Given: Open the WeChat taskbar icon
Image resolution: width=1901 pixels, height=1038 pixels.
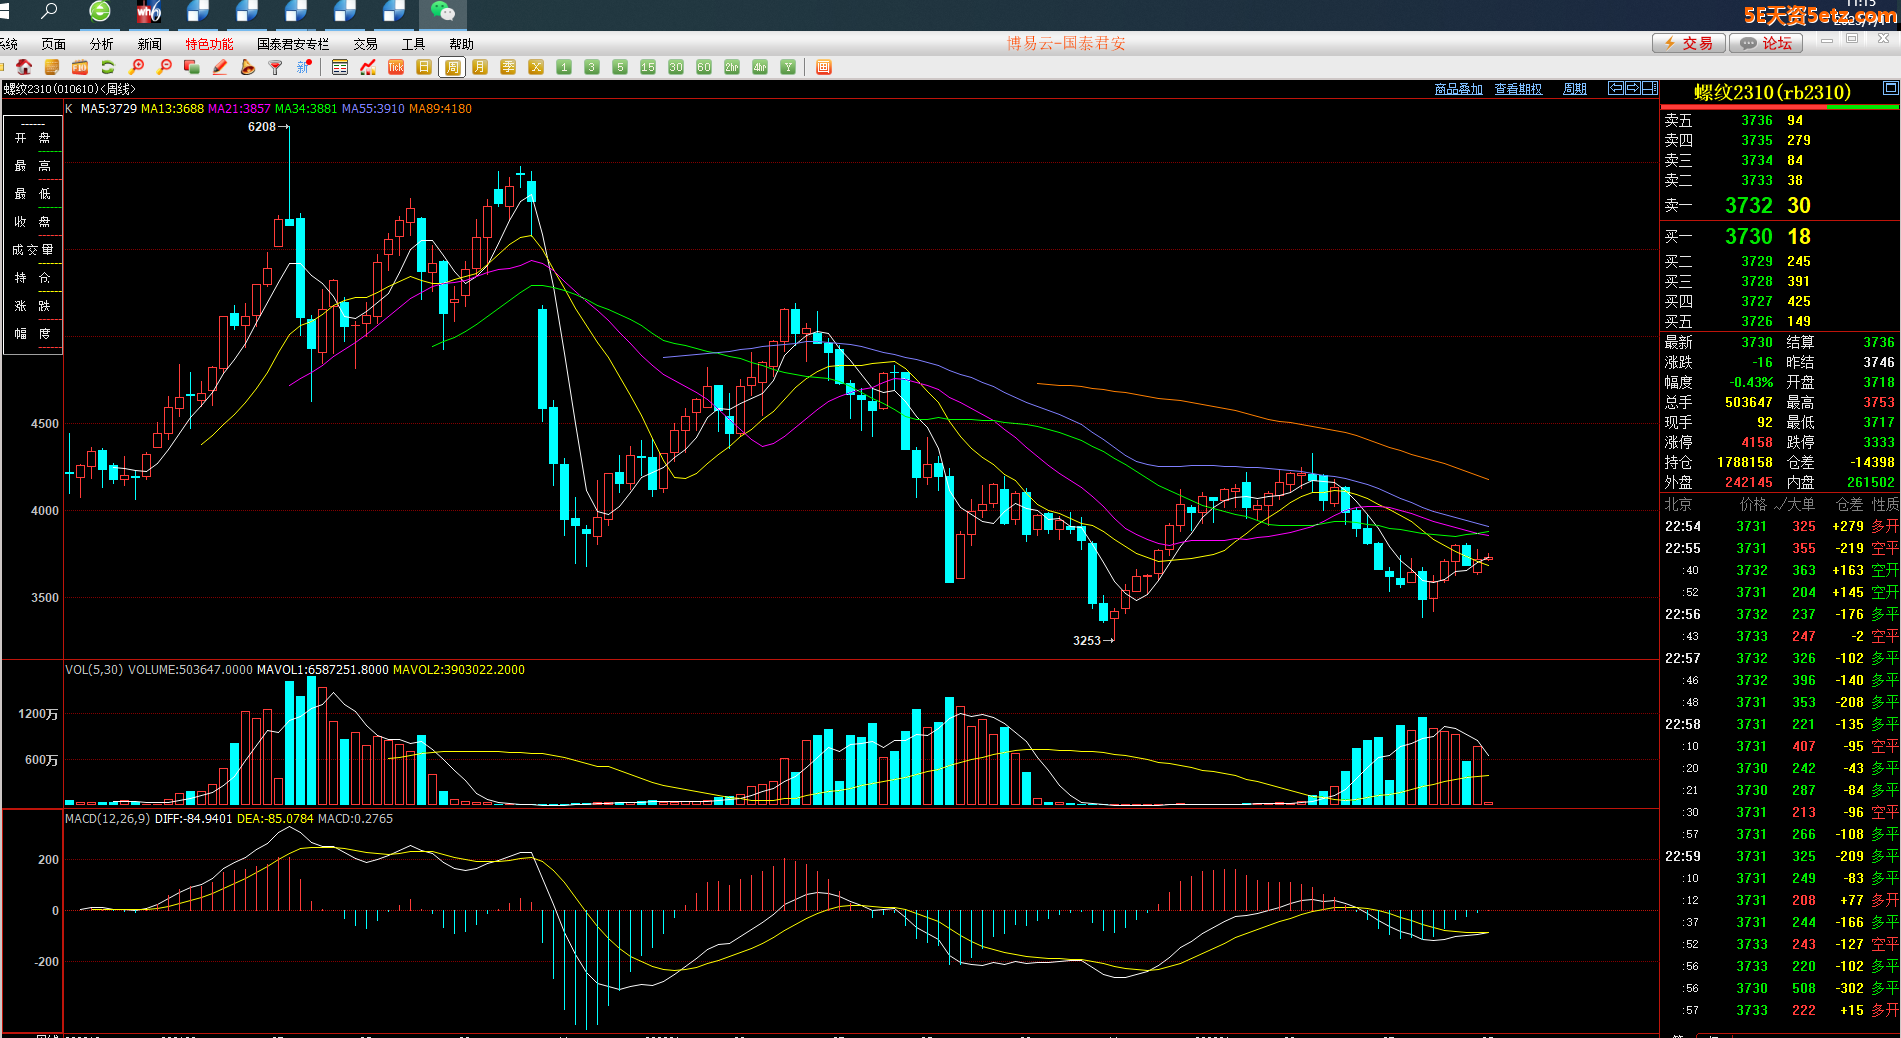Looking at the screenshot, I should coord(442,13).
